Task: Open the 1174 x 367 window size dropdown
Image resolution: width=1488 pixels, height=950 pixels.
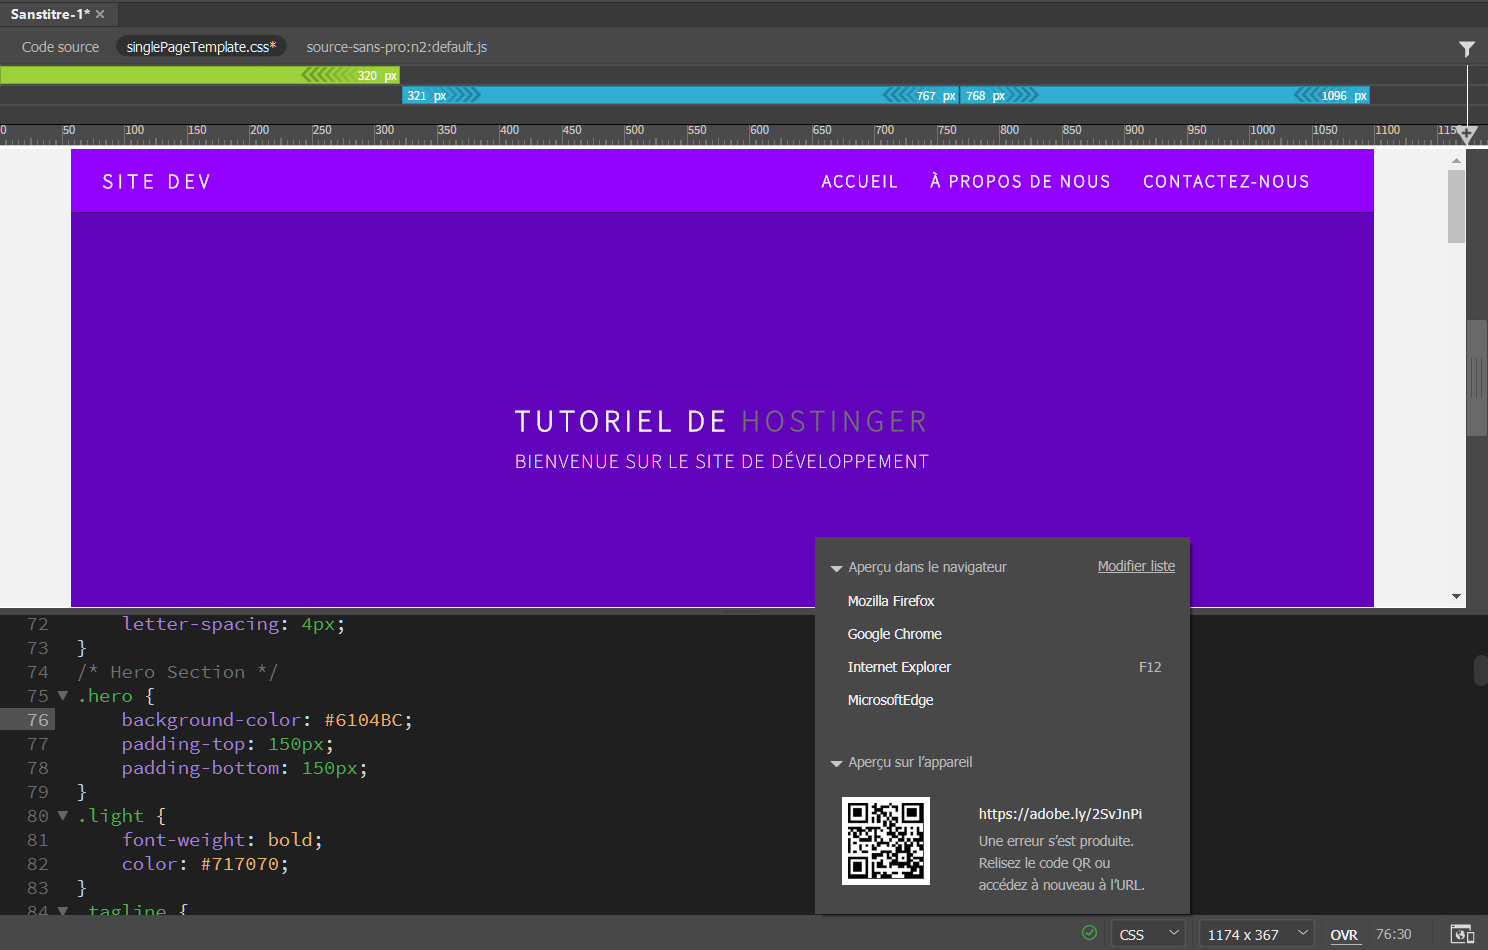Action: [1256, 934]
